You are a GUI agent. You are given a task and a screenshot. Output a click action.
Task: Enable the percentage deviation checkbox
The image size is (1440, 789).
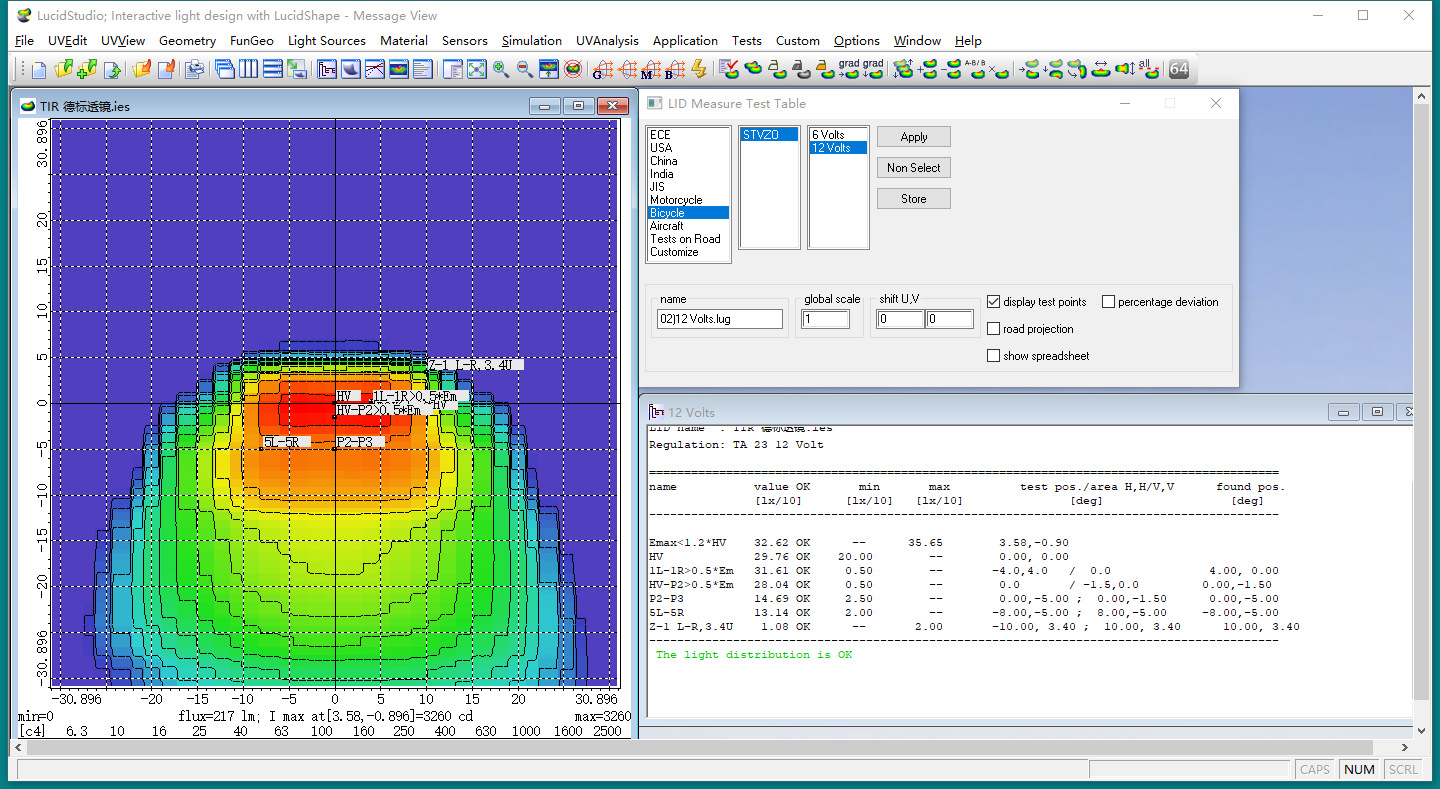(1108, 302)
